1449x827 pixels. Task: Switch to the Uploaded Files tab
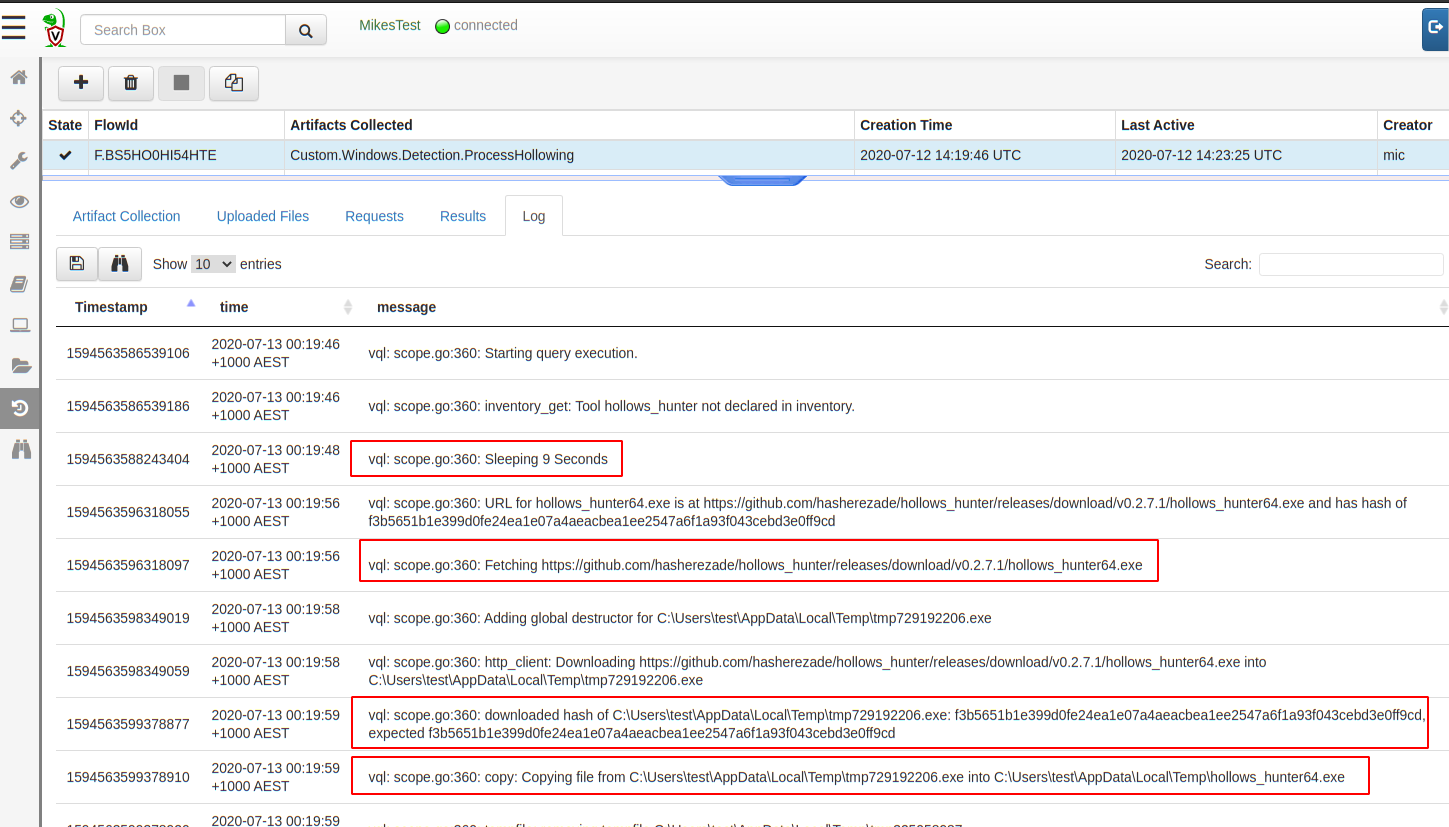263,216
